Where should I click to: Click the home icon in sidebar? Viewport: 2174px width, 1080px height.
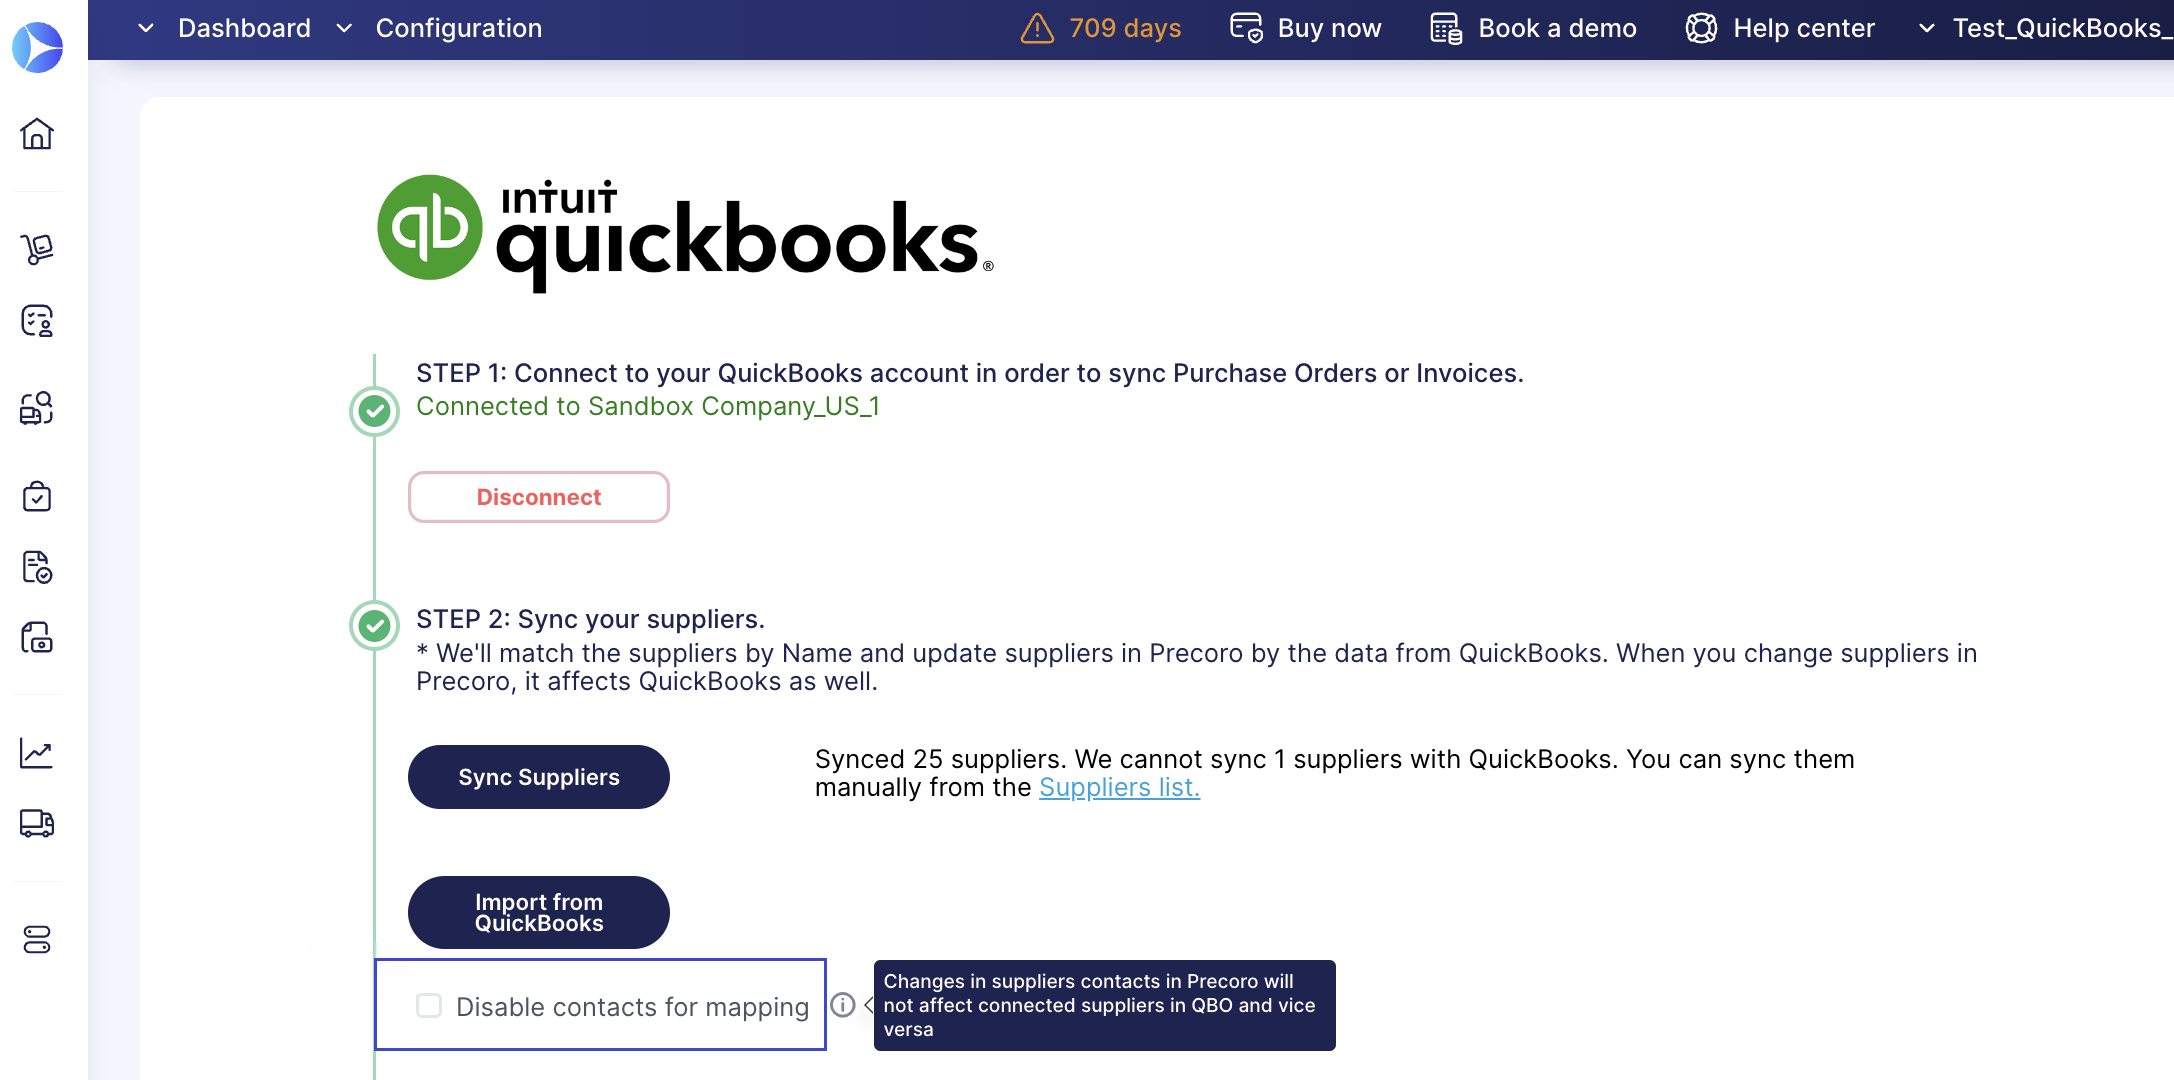coord(37,134)
